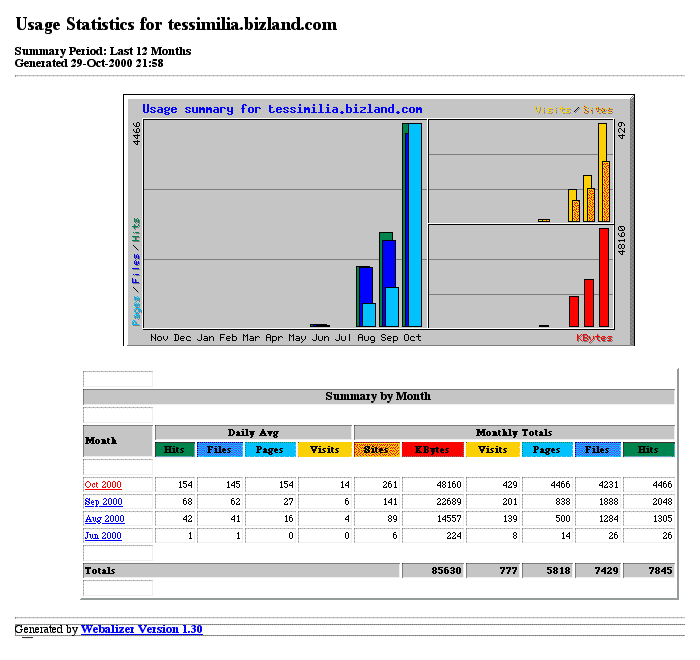700x660 pixels.
Task: Click the red KBytes header cell
Action: pos(432,450)
